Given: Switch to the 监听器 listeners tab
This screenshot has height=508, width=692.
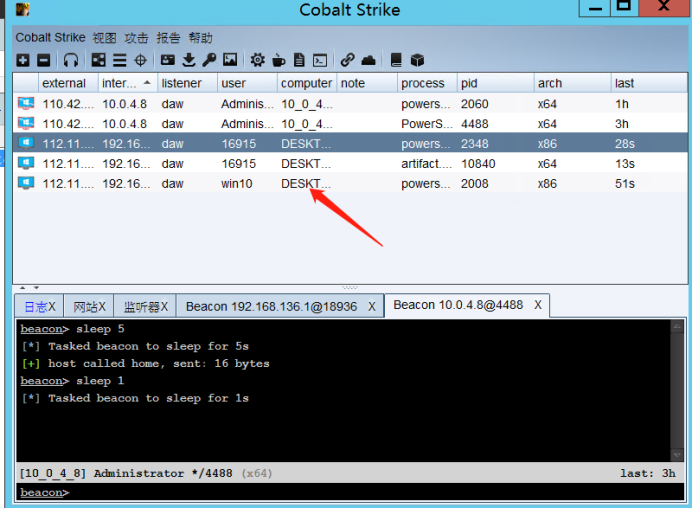Looking at the screenshot, I should [x=145, y=306].
